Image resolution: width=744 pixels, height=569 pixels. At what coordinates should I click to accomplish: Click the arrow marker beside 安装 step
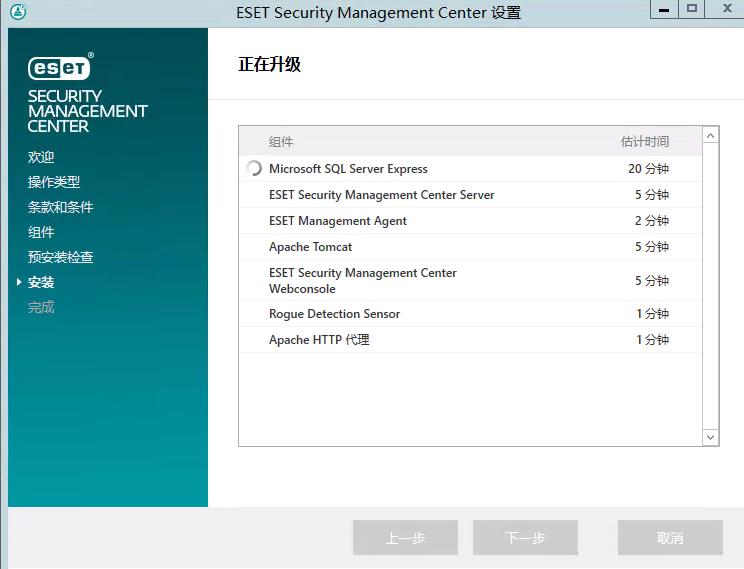click(19, 282)
